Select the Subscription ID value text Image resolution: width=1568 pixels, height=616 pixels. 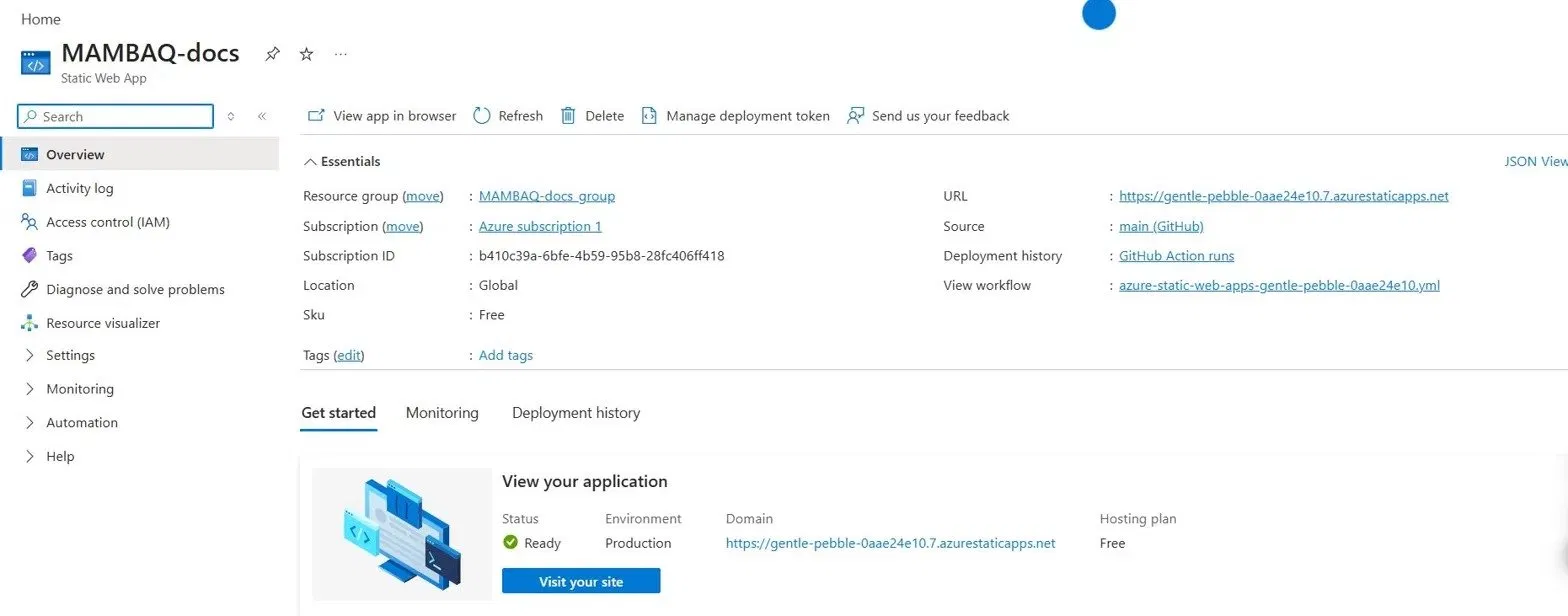click(602, 256)
